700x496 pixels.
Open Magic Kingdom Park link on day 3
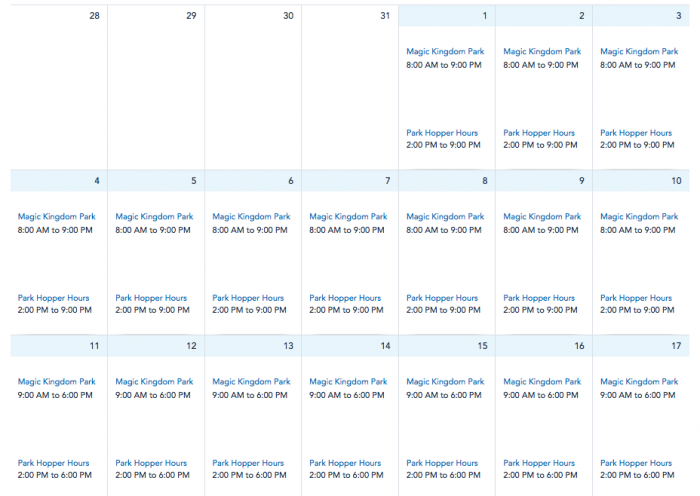639,52
